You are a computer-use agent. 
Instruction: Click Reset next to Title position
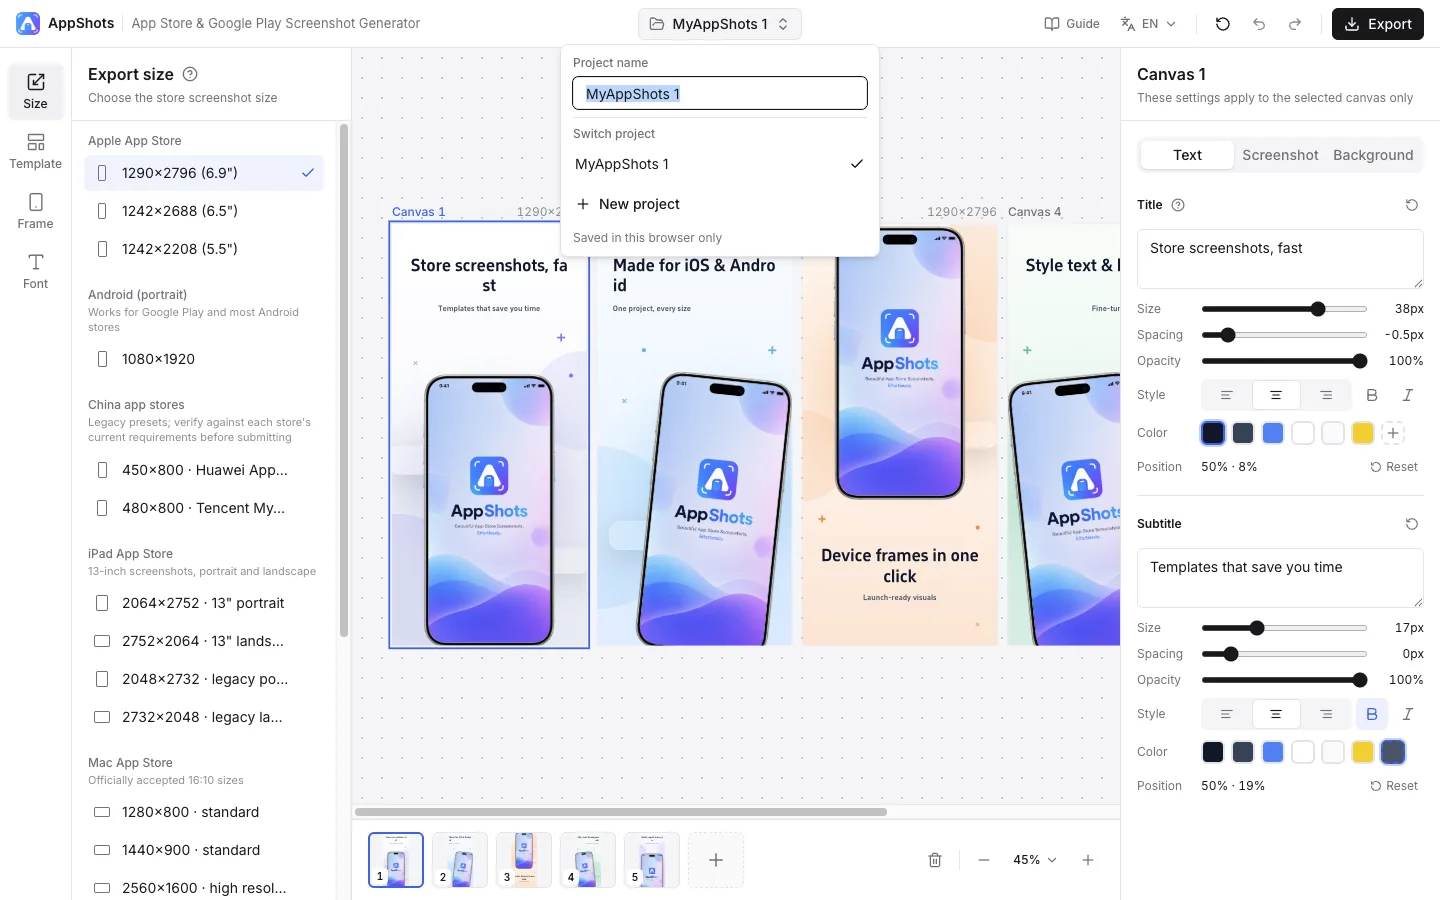[1394, 467]
